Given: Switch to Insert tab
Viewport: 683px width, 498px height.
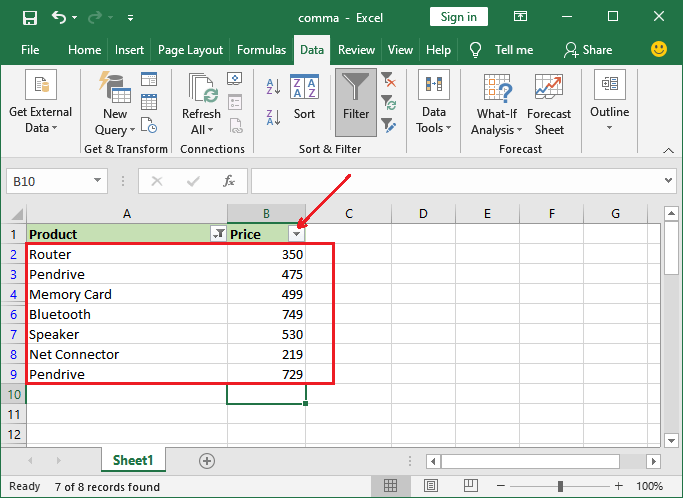Looking at the screenshot, I should pos(129,50).
